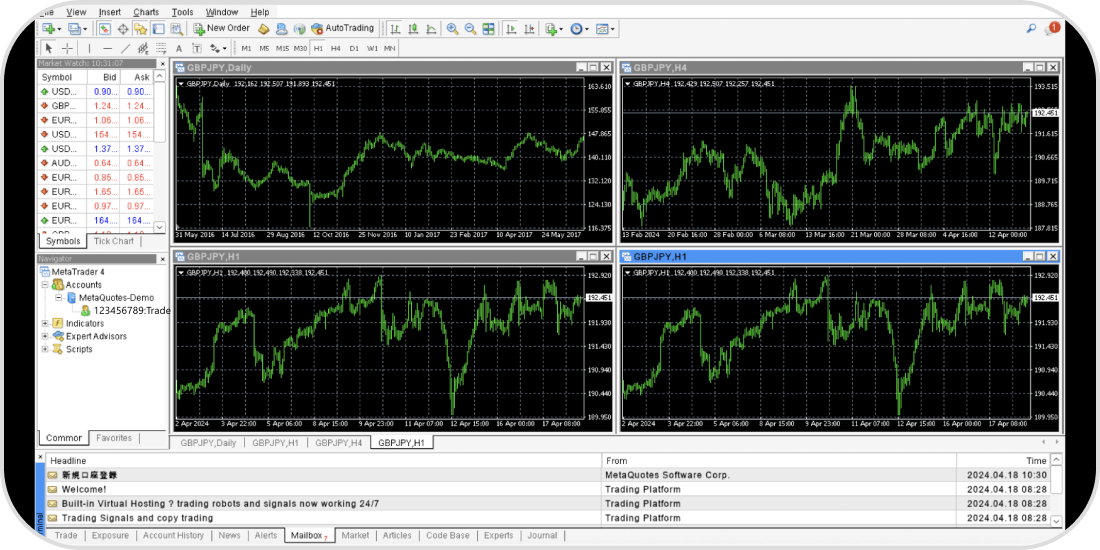Click the New Chart toolbar icon

(48, 29)
